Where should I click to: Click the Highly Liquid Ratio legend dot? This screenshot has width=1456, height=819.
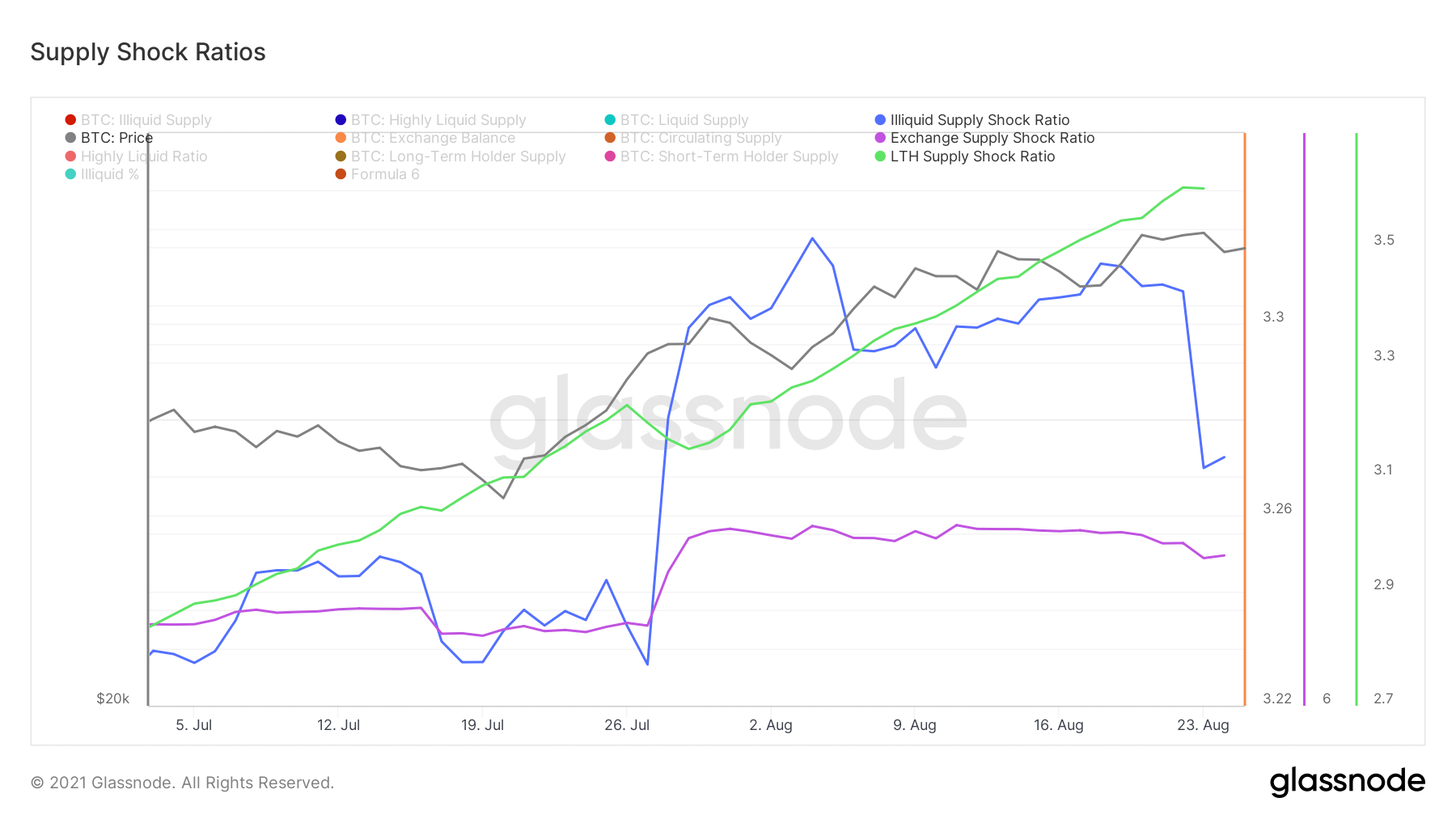[70, 156]
